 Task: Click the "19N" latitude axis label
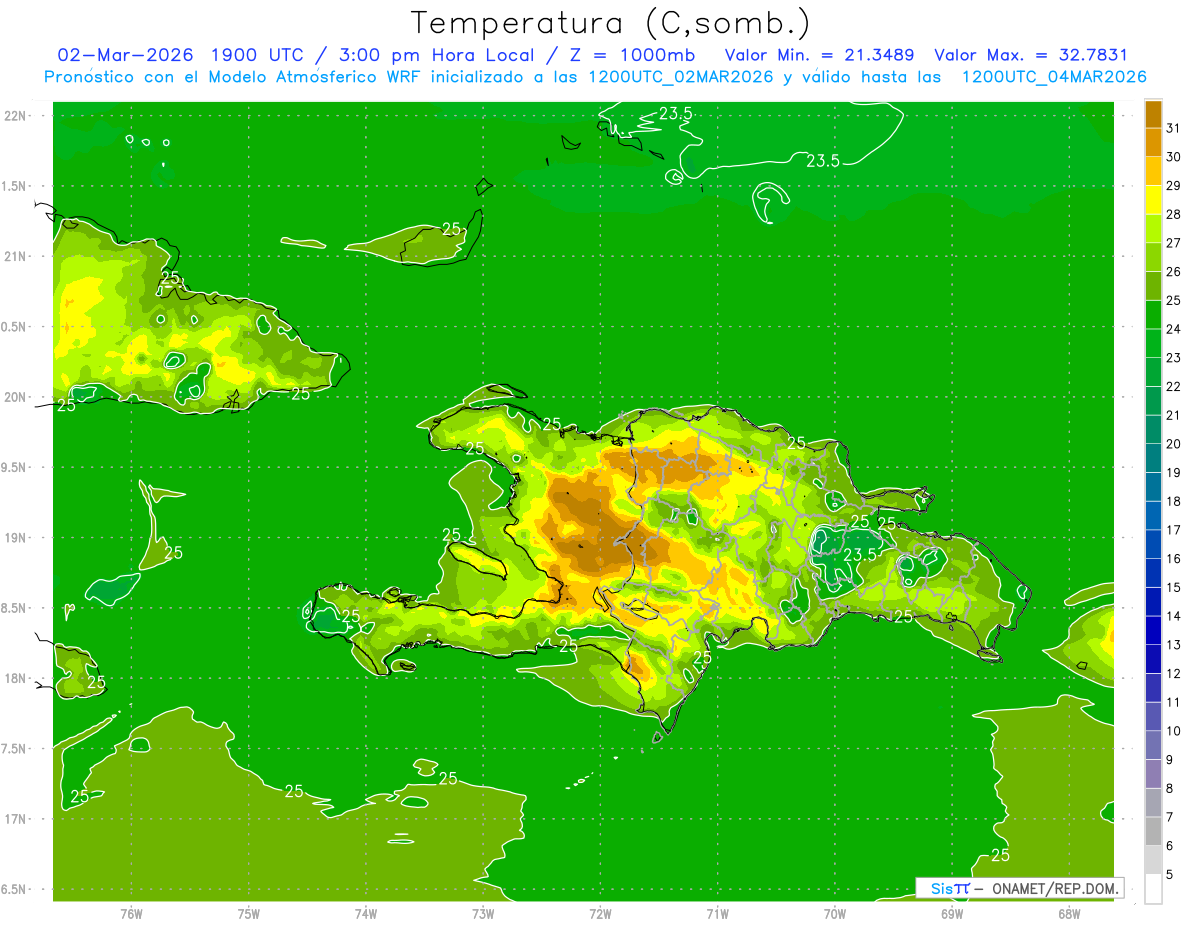pos(15,538)
